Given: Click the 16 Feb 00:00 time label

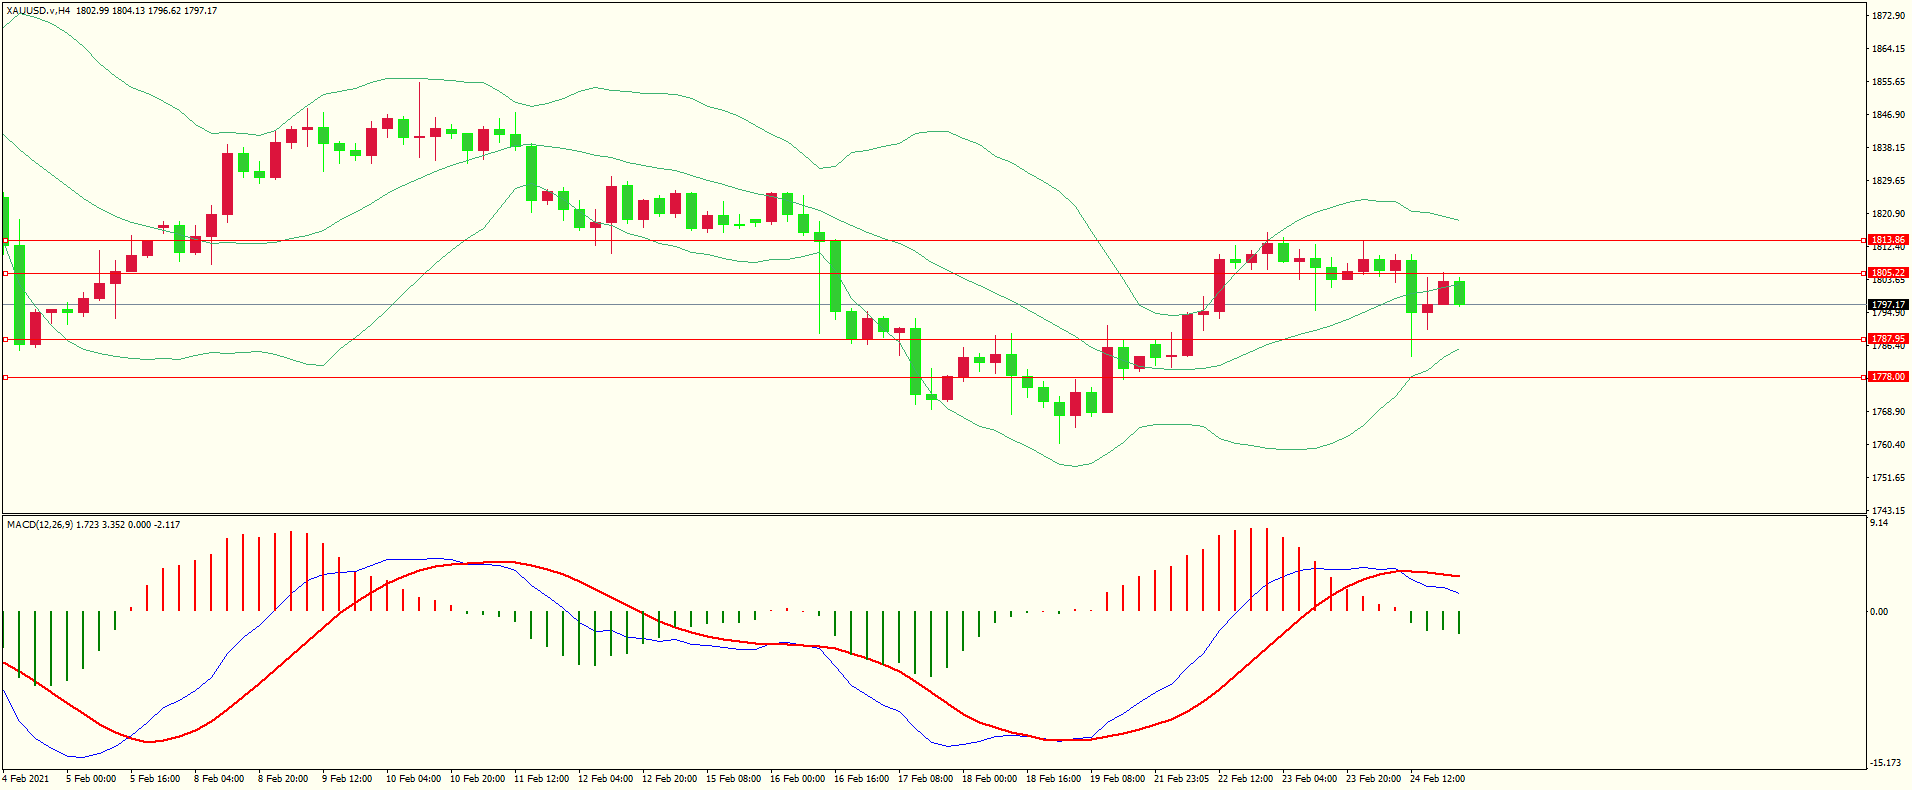Looking at the screenshot, I should coord(797,779).
